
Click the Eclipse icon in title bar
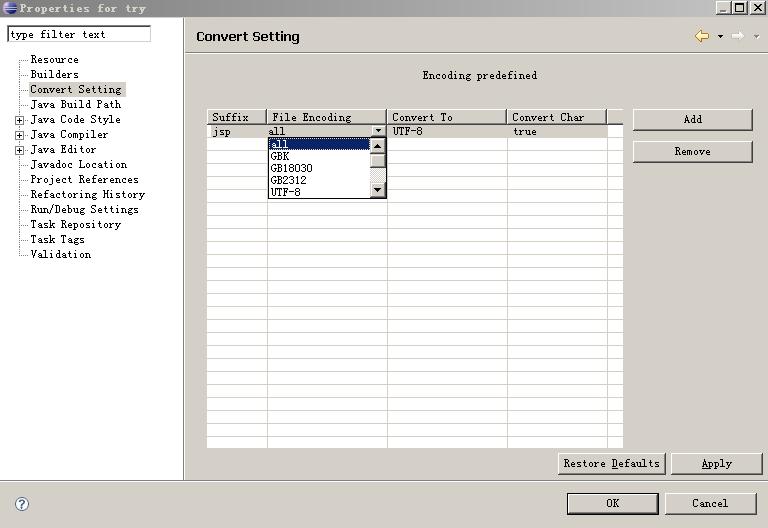coord(10,8)
